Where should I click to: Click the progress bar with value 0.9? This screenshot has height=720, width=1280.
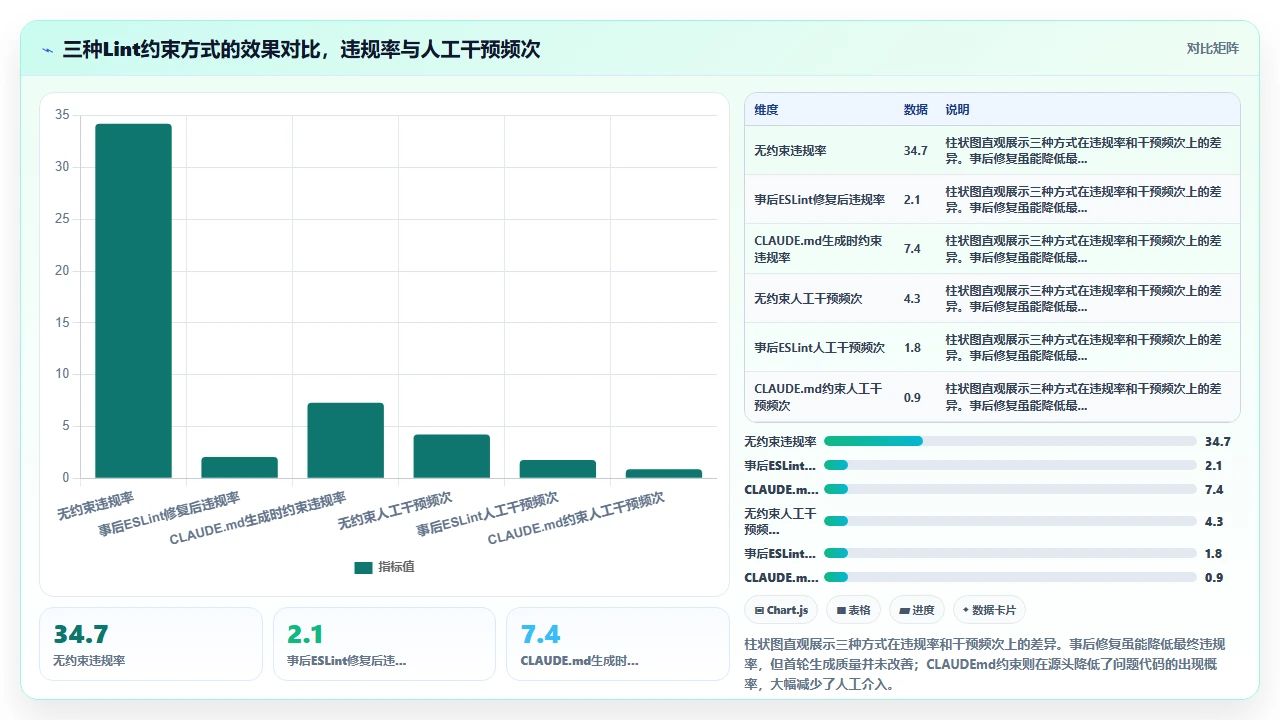click(x=1010, y=577)
